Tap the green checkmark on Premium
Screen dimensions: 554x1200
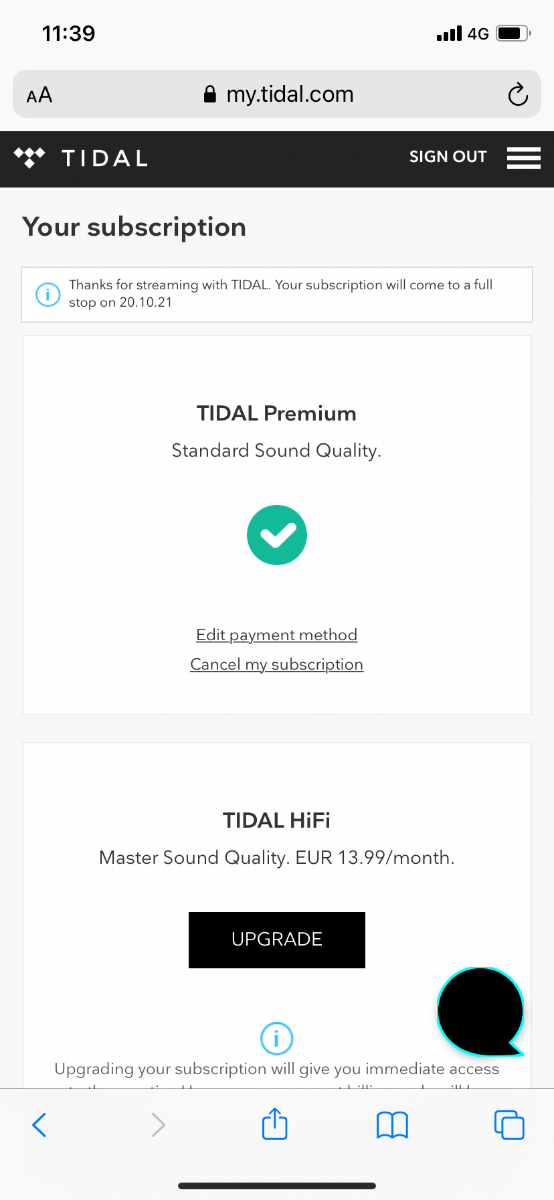click(277, 536)
